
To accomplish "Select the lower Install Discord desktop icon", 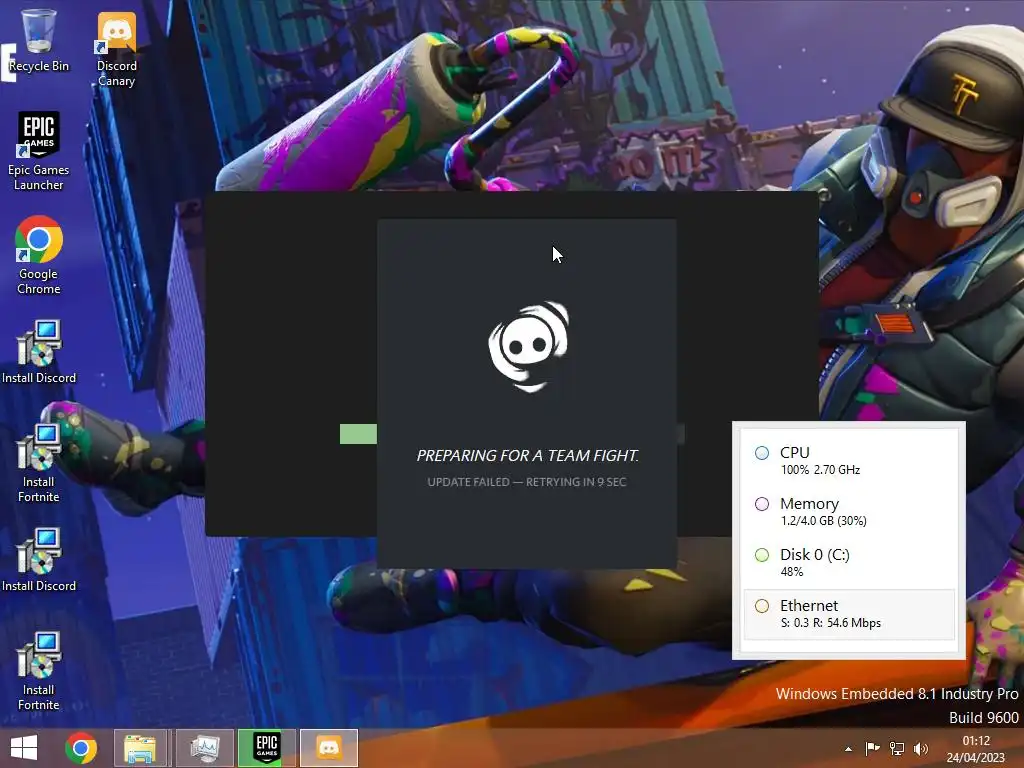I will [x=39, y=560].
